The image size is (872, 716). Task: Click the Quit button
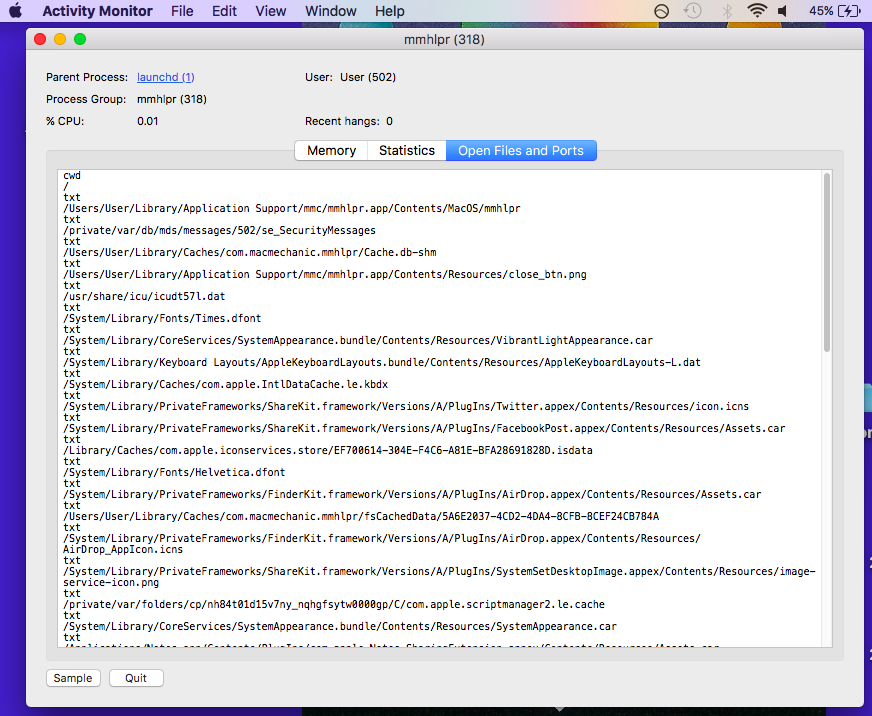click(x=136, y=678)
